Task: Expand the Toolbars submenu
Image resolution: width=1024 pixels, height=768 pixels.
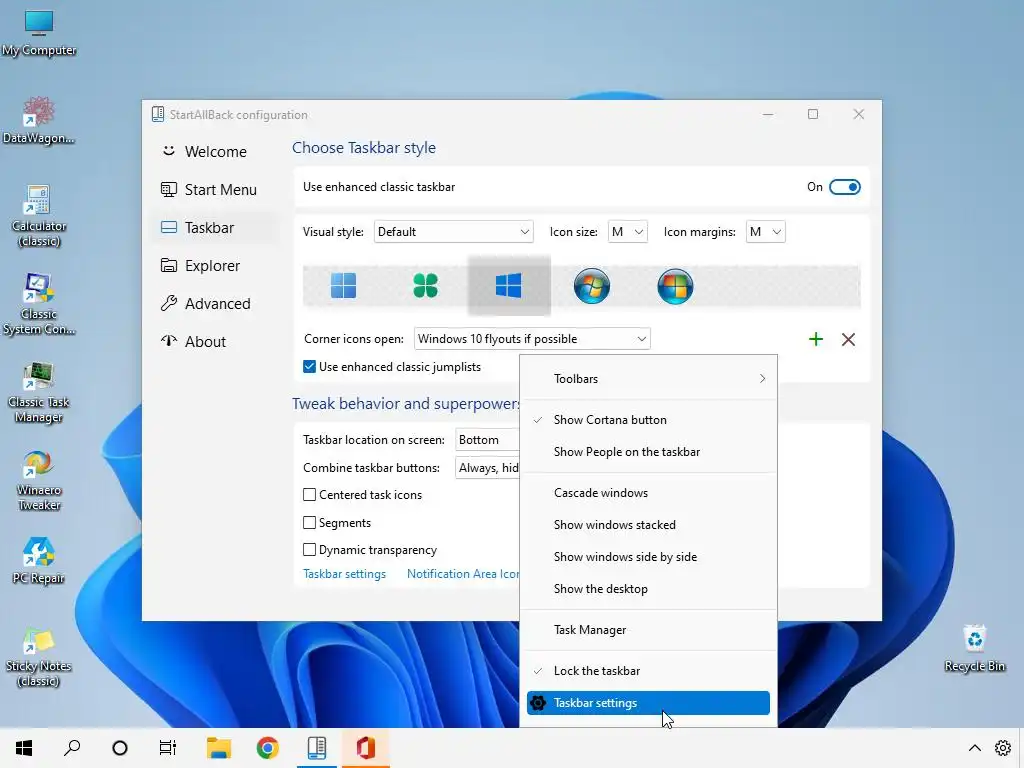Action: click(648, 379)
